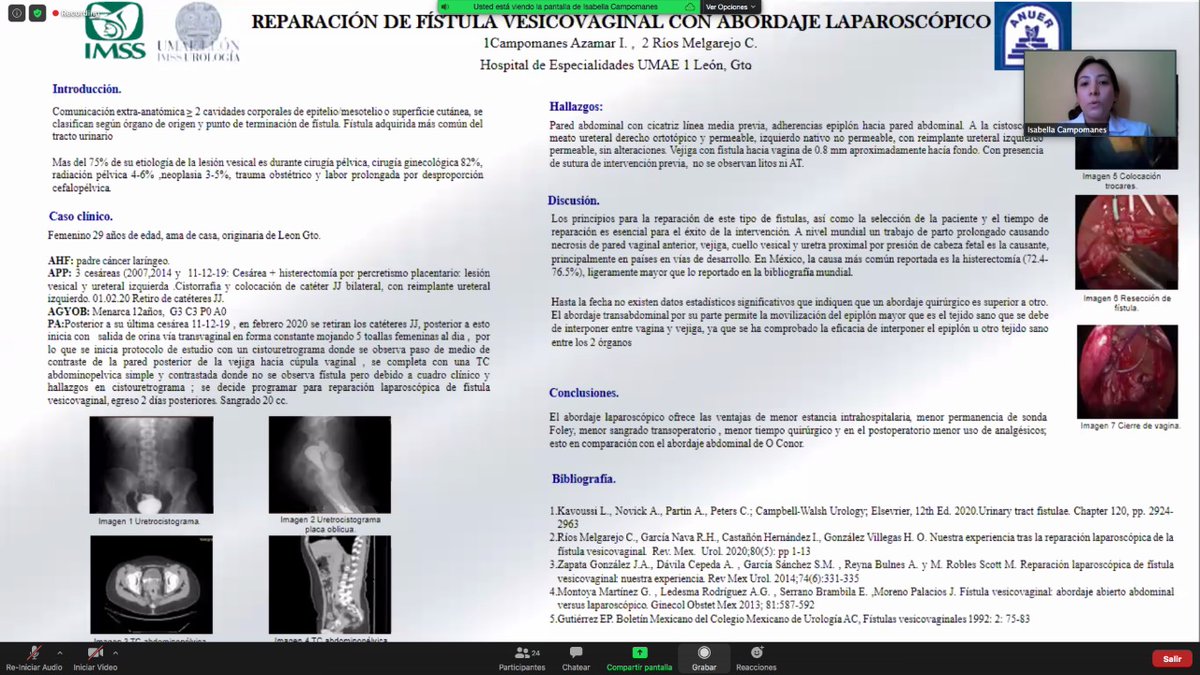Image resolution: width=1200 pixels, height=675 pixels.
Task: Click Imagen 7 Cierre de vagina photo
Action: pyautogui.click(x=1126, y=371)
